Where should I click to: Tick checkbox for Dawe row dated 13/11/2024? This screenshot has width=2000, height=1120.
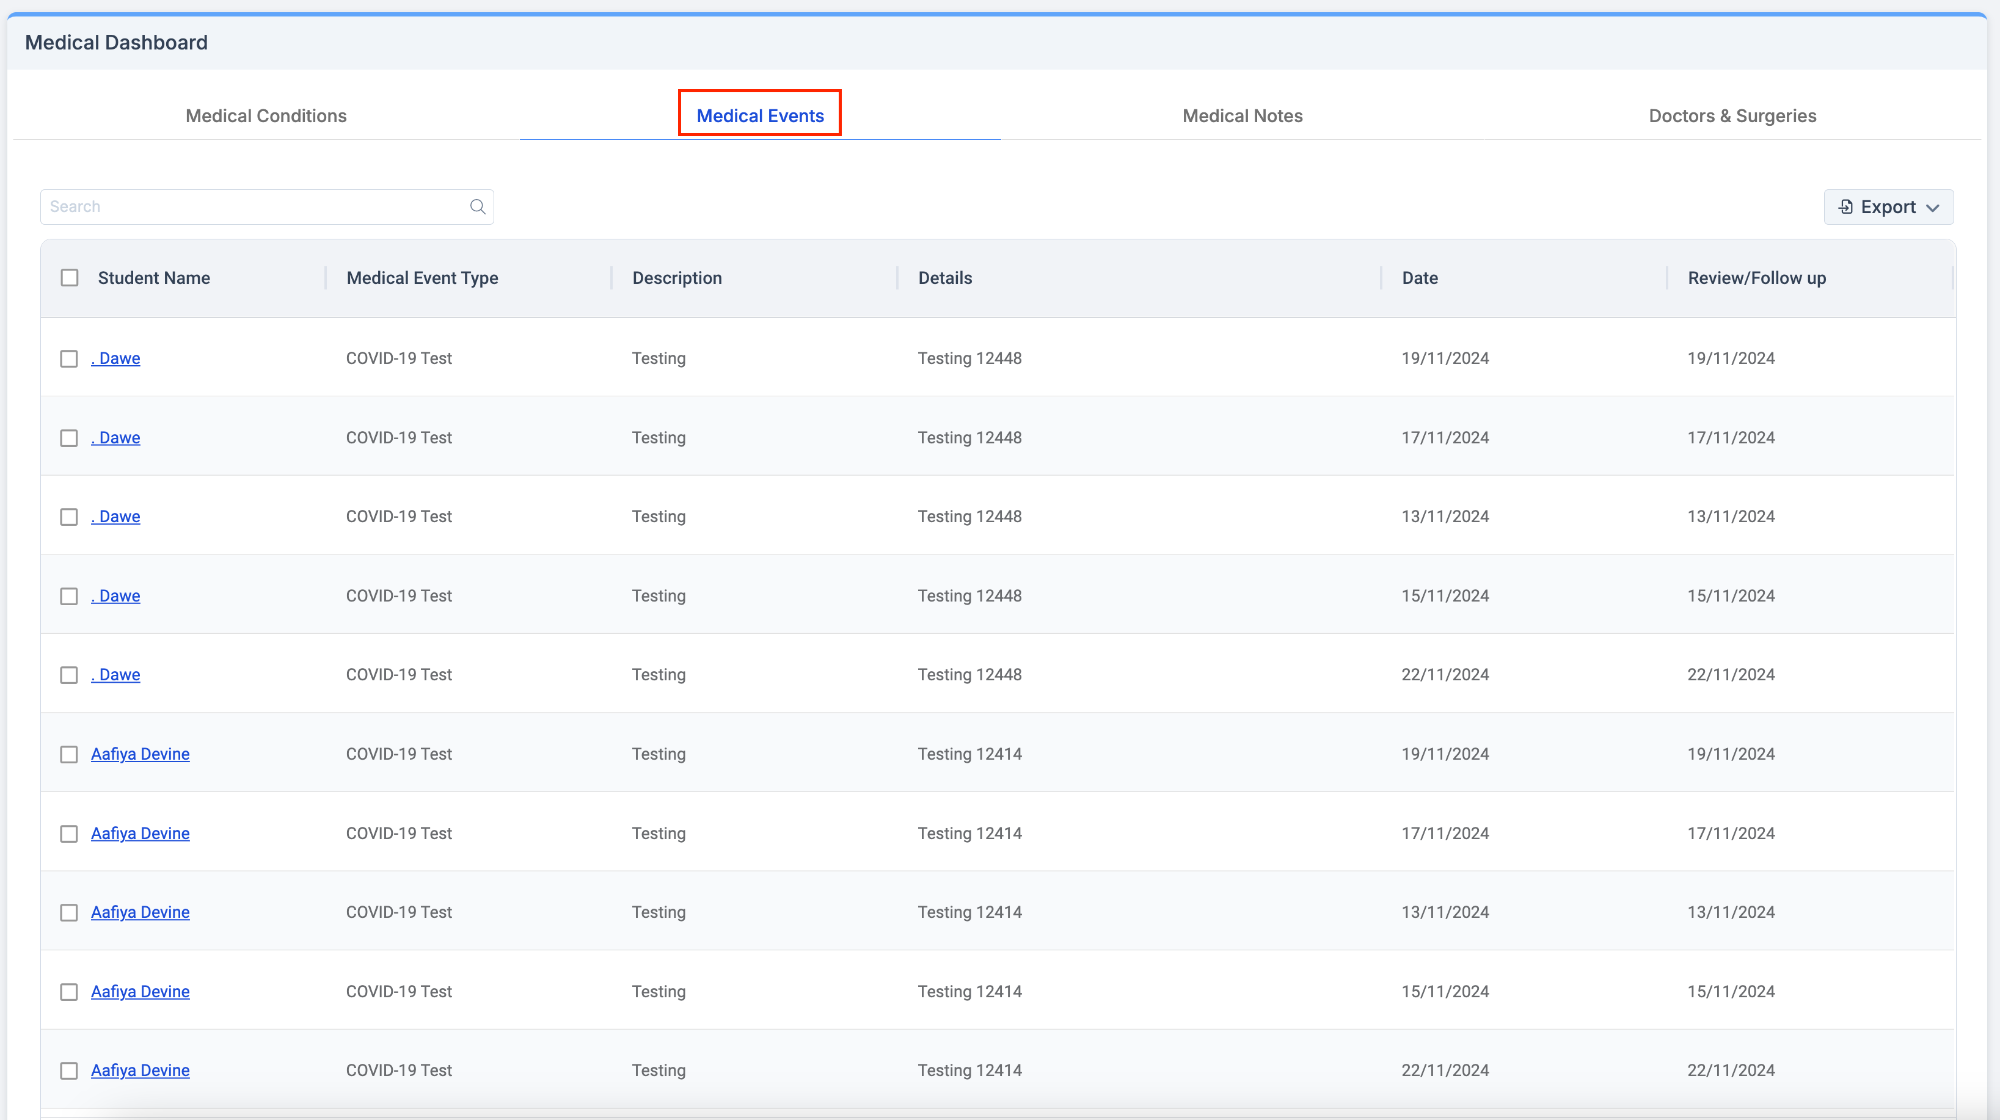69,517
